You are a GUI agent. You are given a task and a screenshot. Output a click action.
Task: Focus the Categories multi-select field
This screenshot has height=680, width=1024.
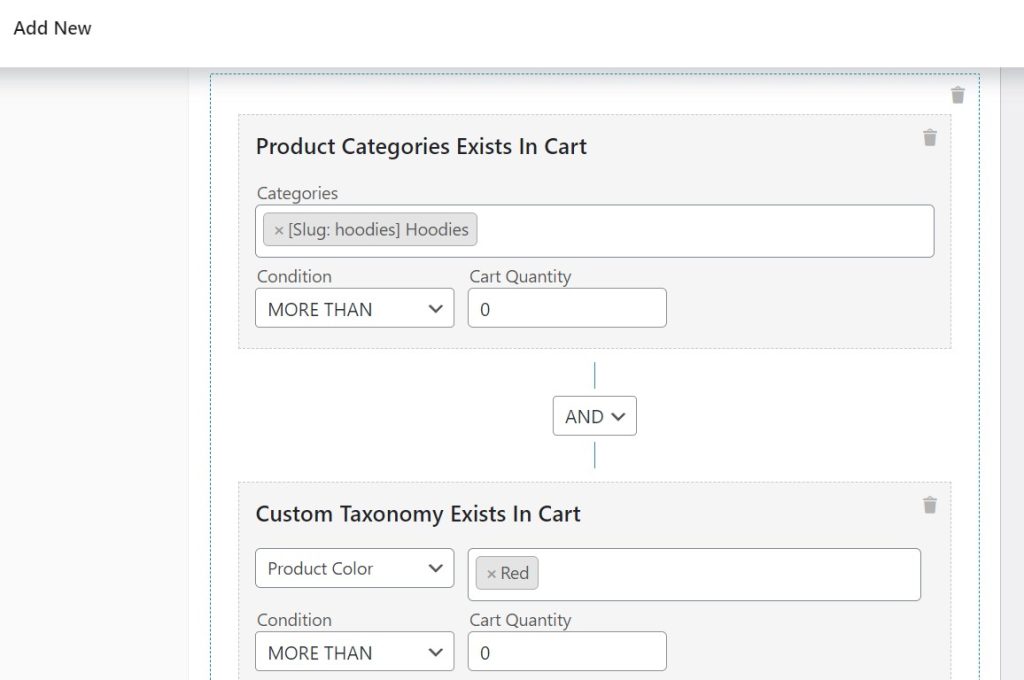click(594, 231)
